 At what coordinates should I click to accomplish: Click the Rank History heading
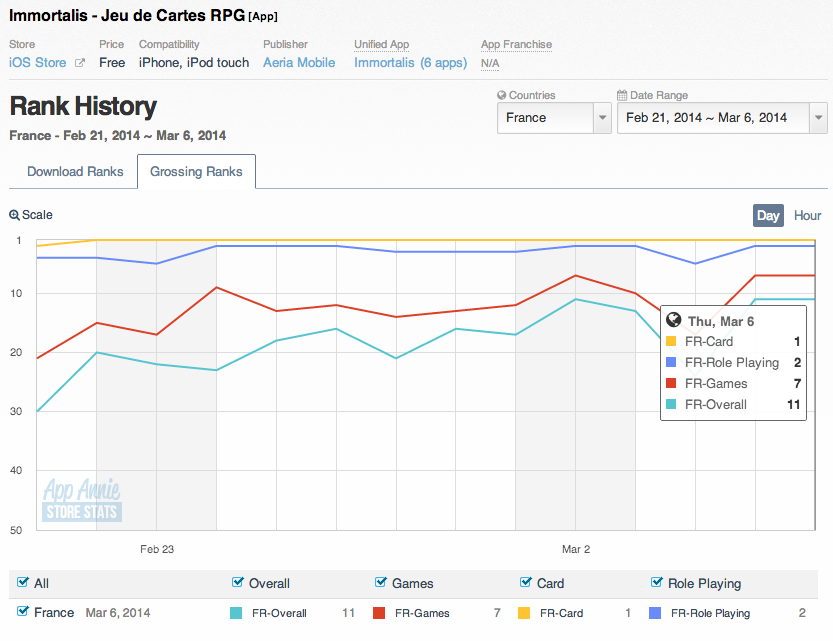[83, 106]
